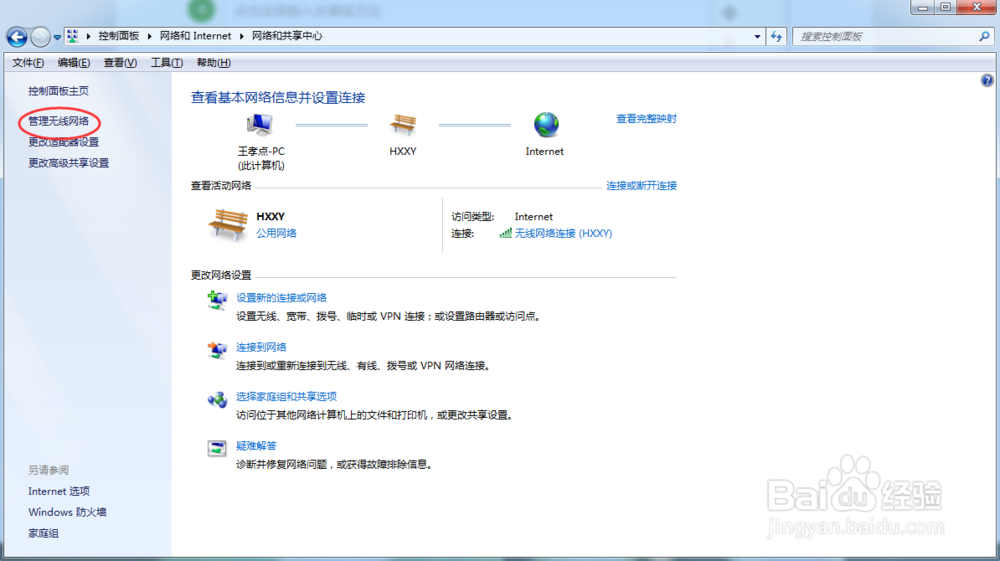The image size is (1000, 561).
Task: Open 无线网络连接 (HXXY) link
Action: (x=563, y=233)
